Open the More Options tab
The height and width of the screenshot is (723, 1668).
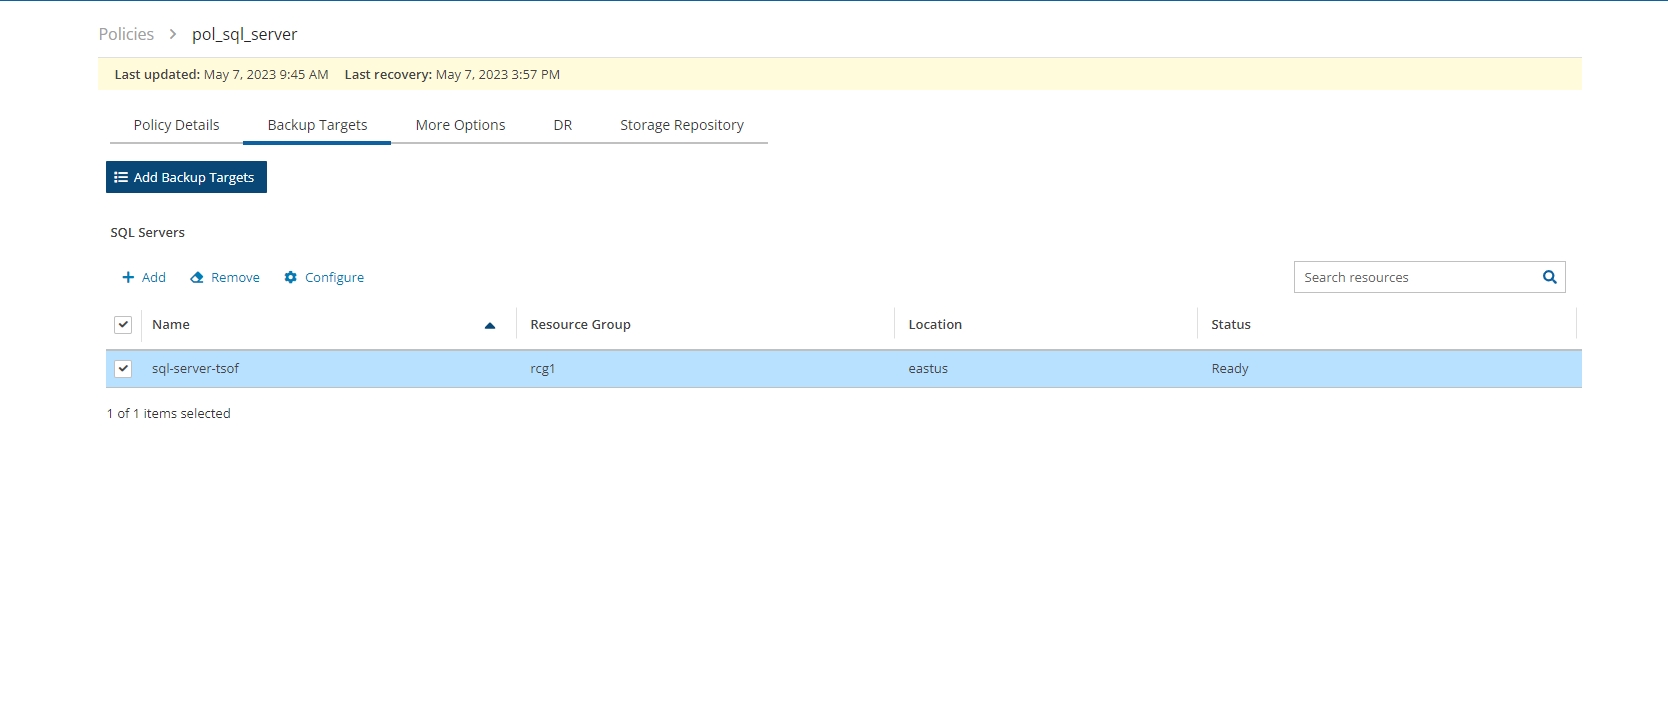[460, 125]
